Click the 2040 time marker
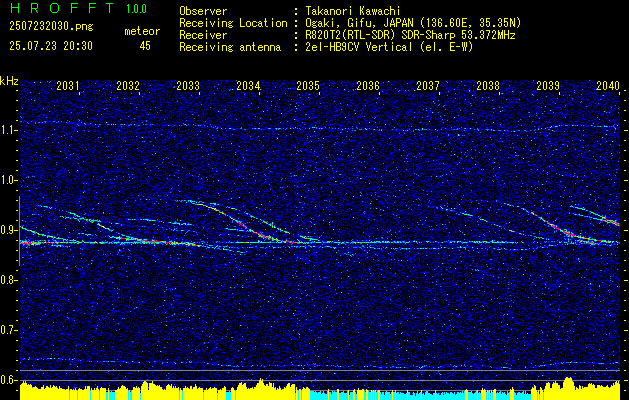 coord(608,85)
